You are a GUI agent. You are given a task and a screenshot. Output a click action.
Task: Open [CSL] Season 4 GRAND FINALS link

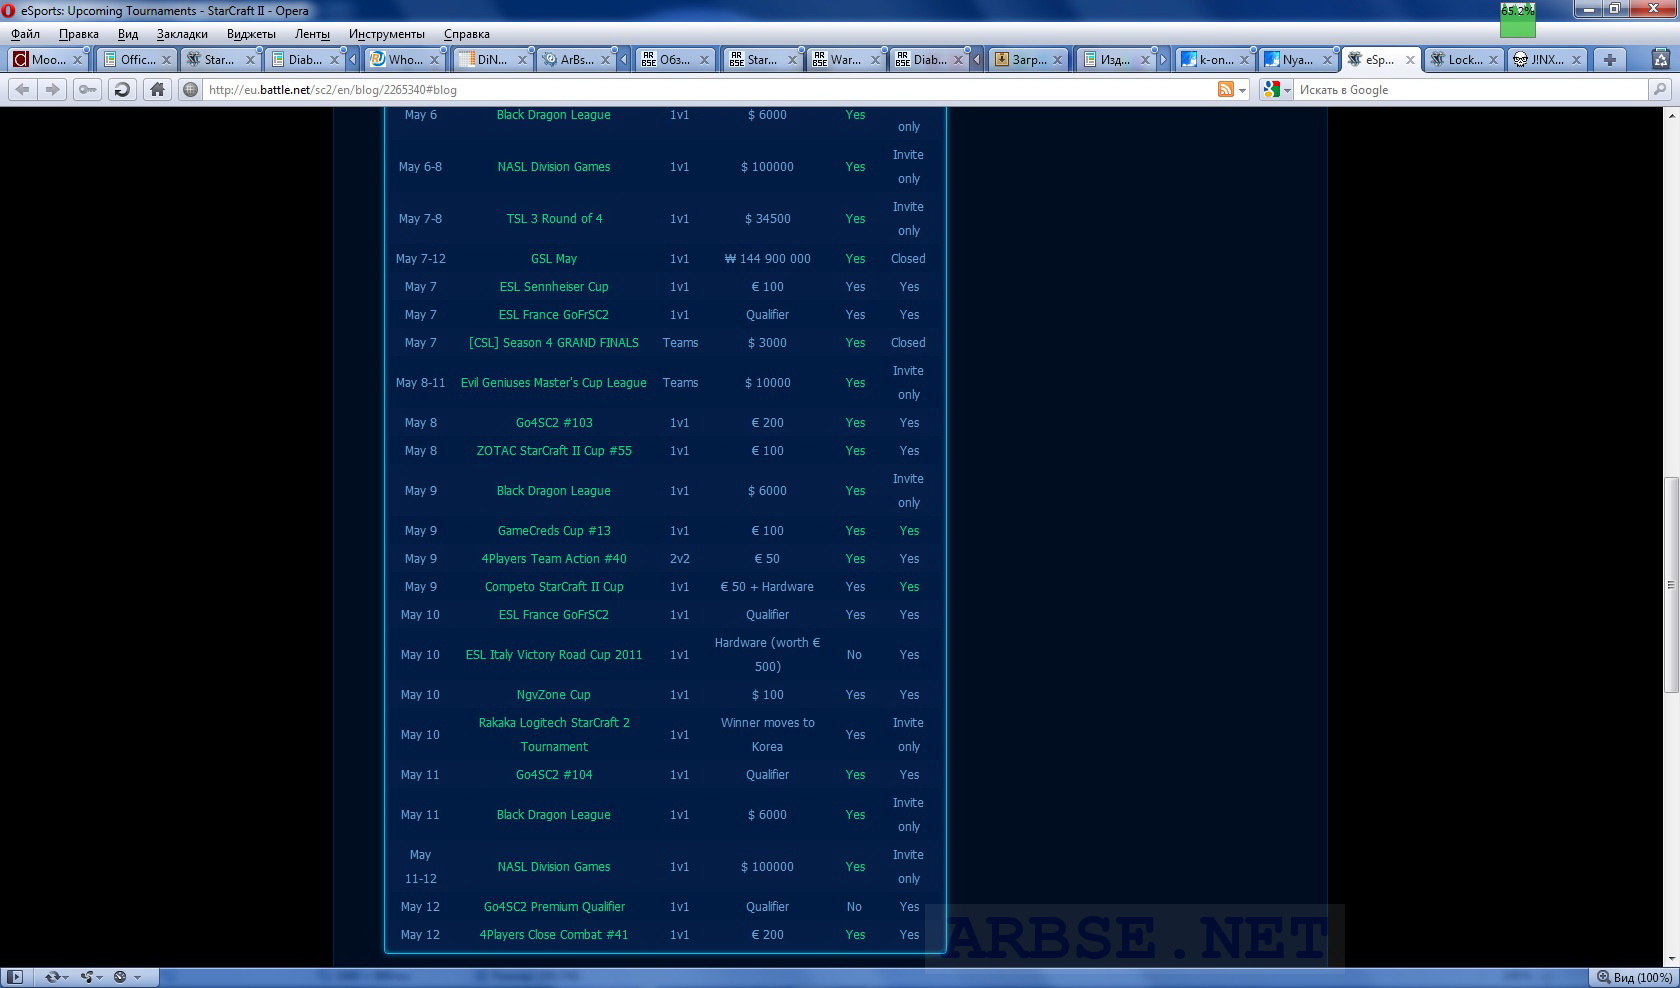click(x=554, y=343)
